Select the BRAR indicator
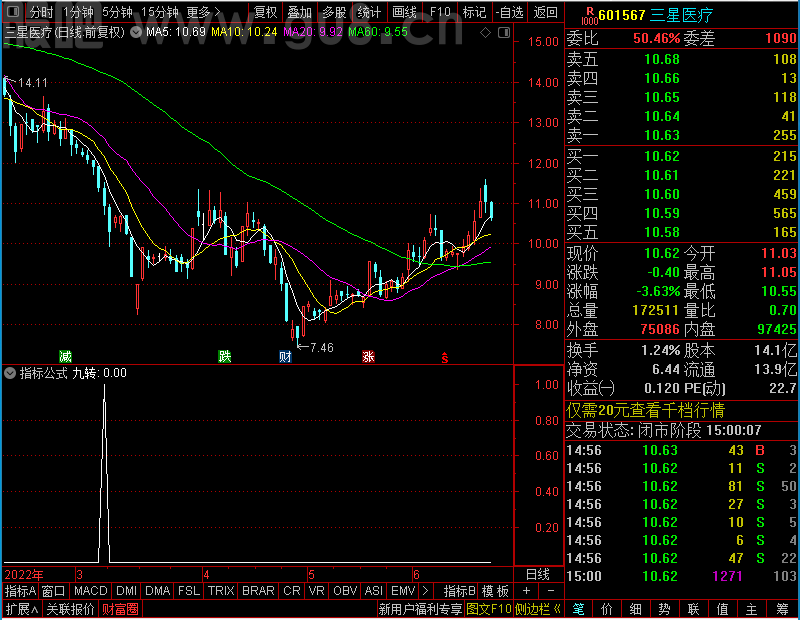Image resolution: width=800 pixels, height=620 pixels. 258,591
